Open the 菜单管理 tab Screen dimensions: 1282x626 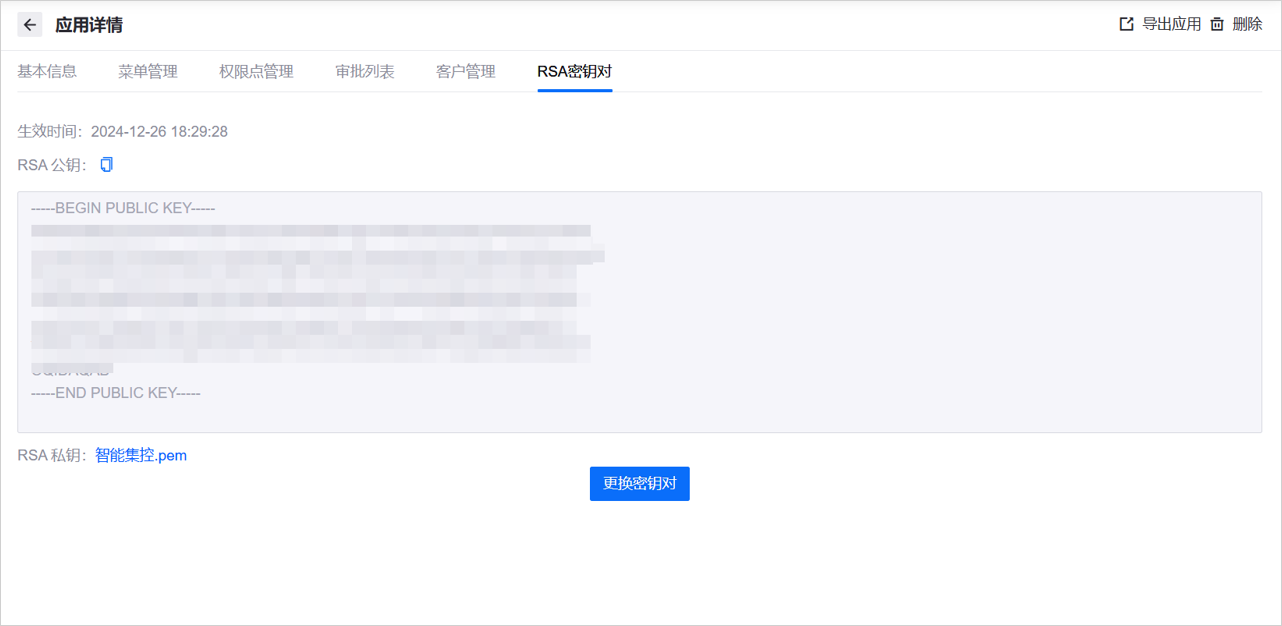pyautogui.click(x=148, y=71)
